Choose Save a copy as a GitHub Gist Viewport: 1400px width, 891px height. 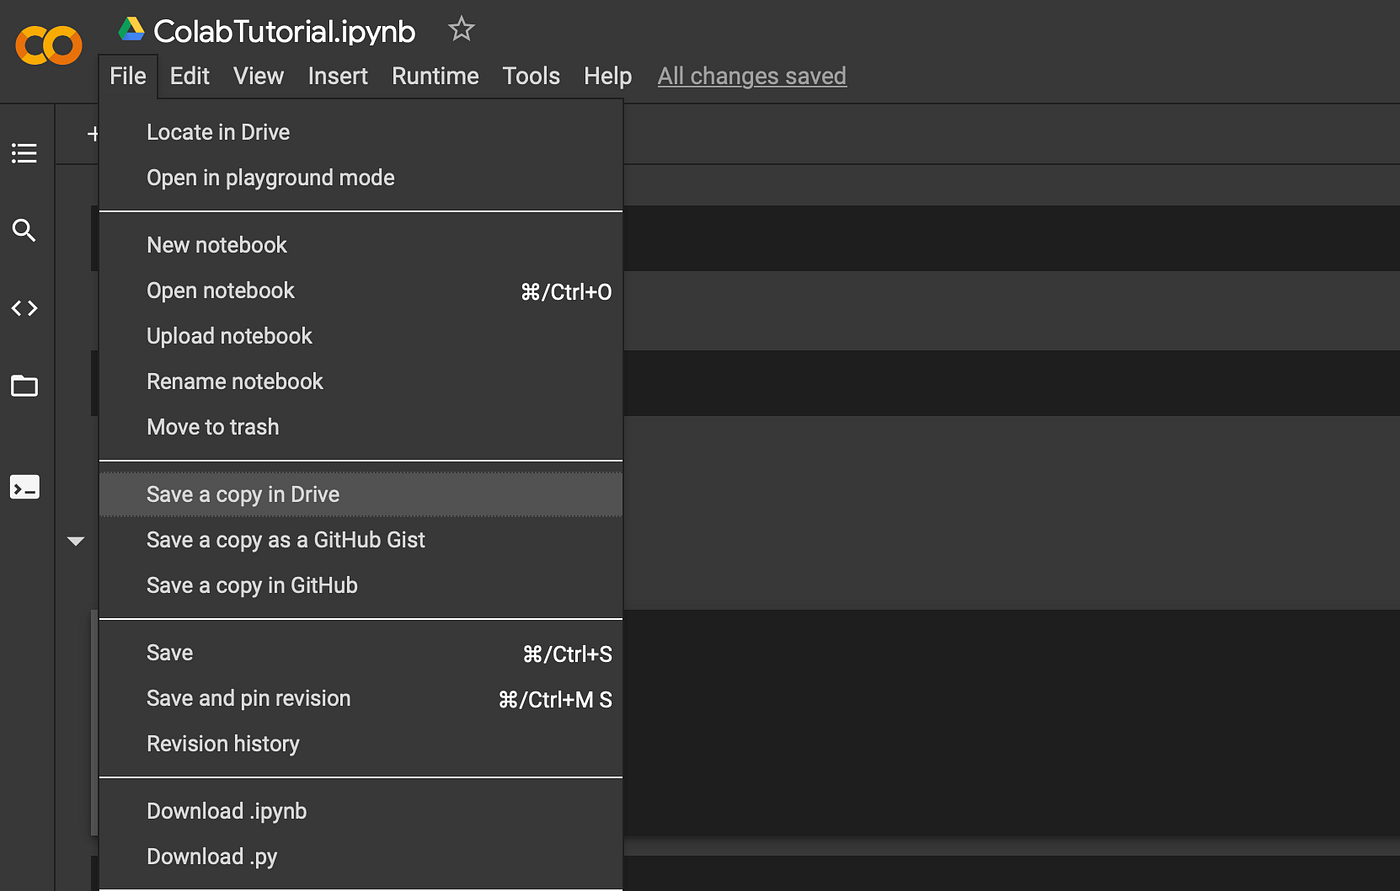coord(286,540)
